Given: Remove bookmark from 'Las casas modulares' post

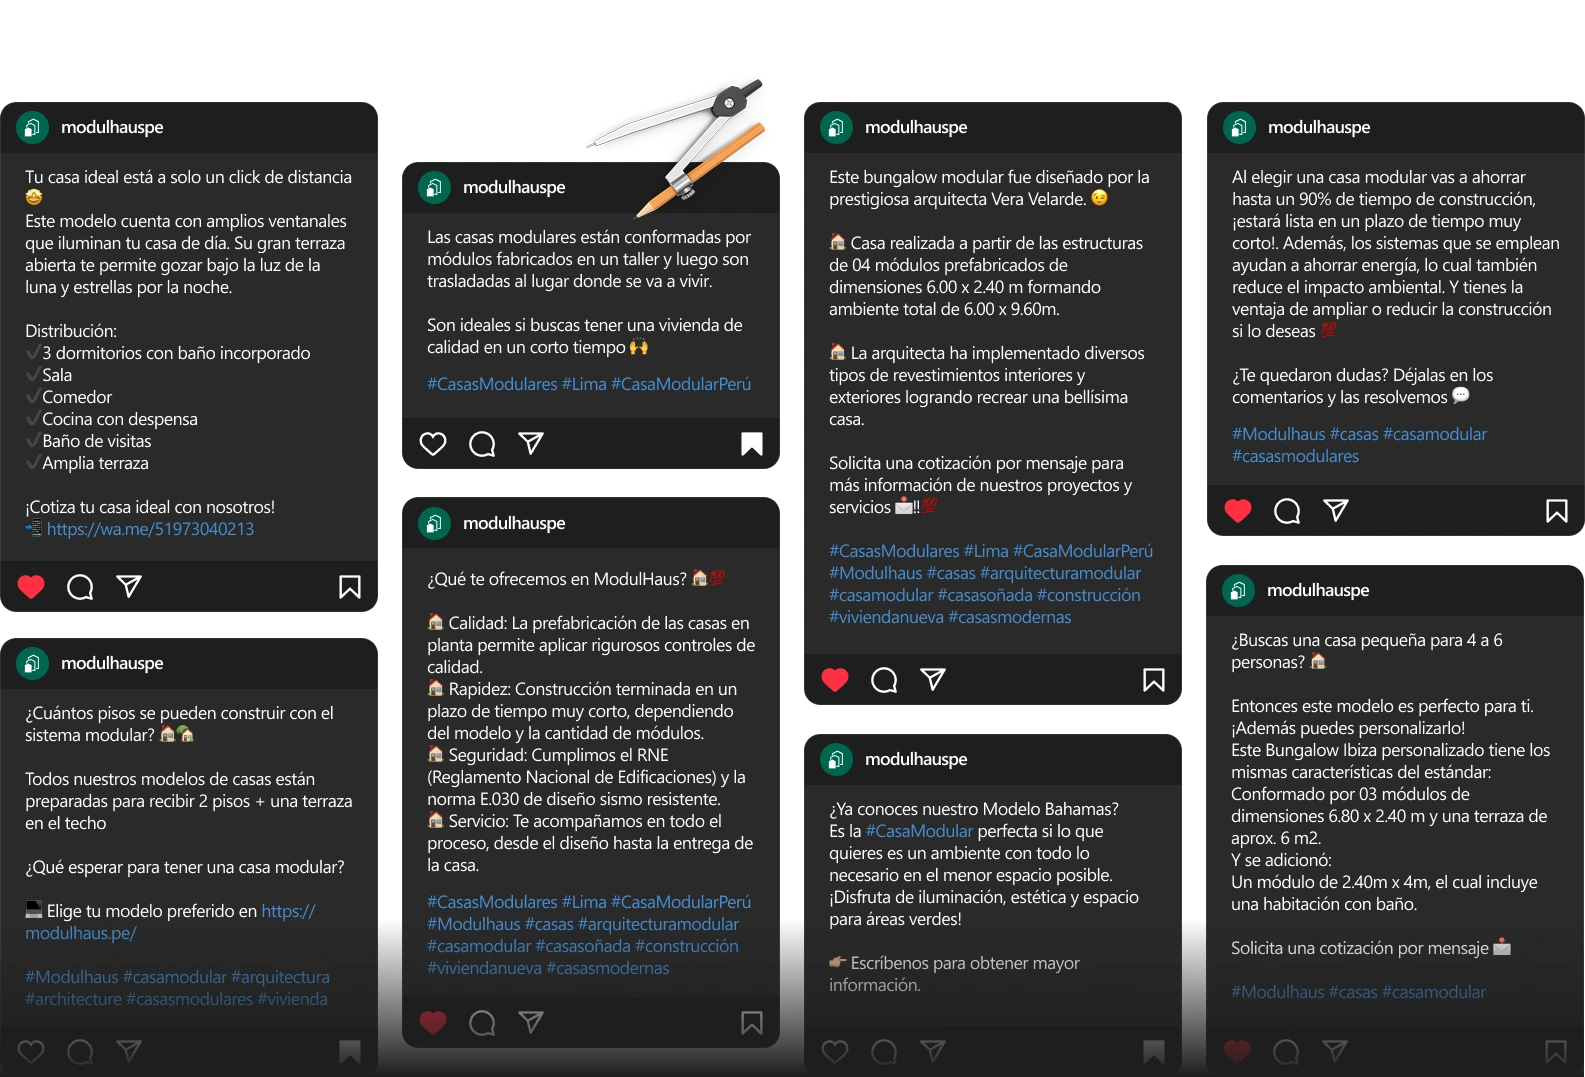Looking at the screenshot, I should pos(752,444).
